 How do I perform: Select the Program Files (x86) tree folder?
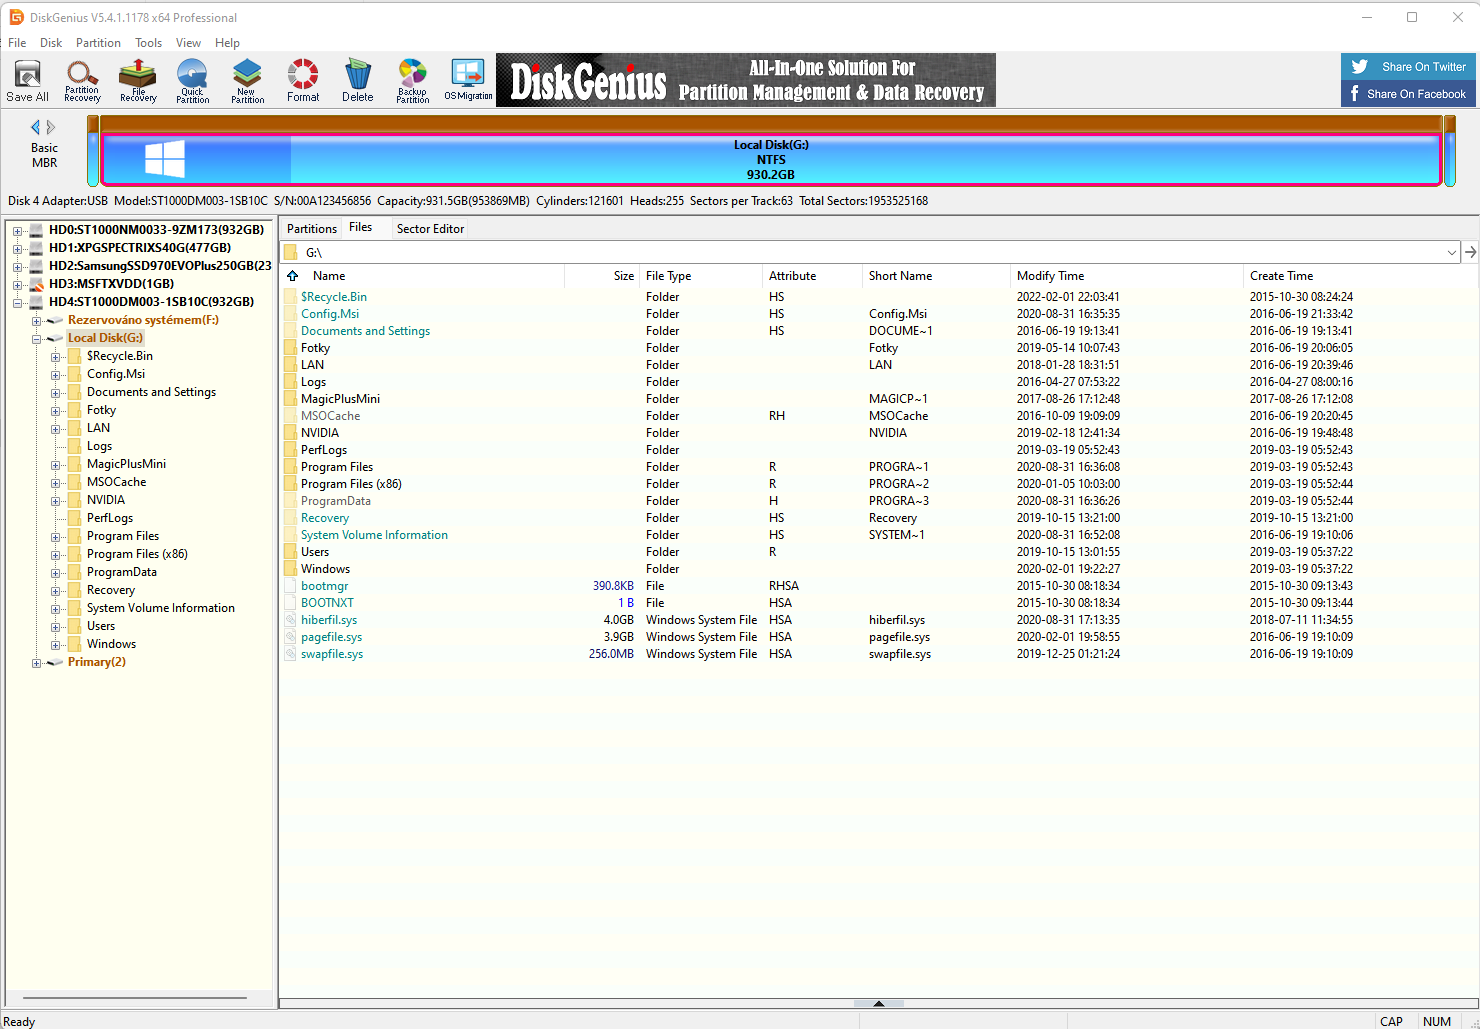[x=137, y=554]
